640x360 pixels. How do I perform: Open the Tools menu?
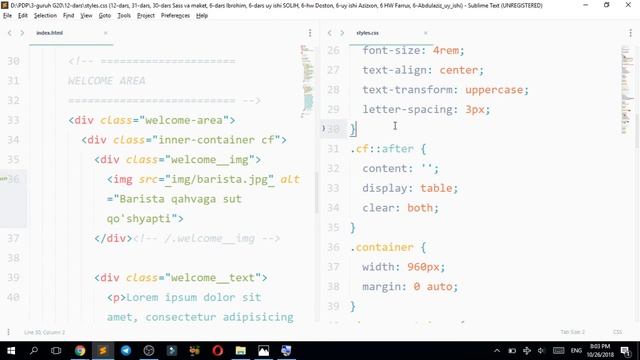click(124, 16)
